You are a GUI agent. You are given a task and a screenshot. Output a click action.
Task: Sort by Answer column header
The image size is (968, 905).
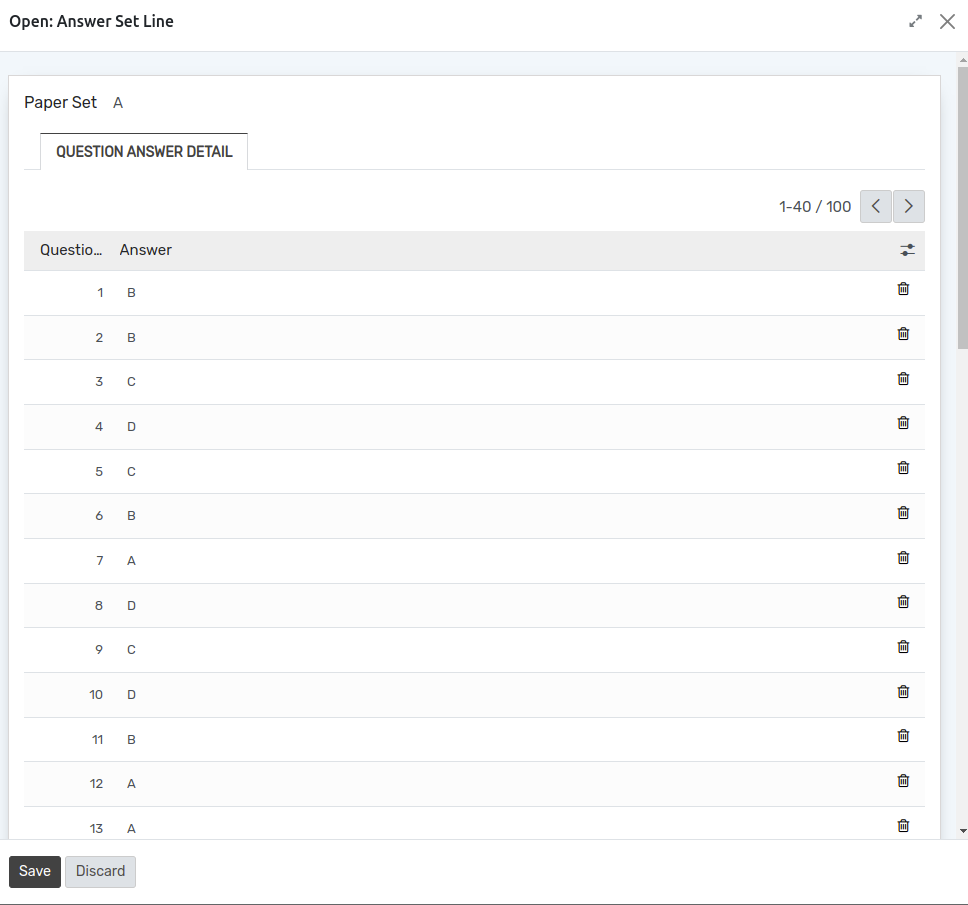click(146, 250)
